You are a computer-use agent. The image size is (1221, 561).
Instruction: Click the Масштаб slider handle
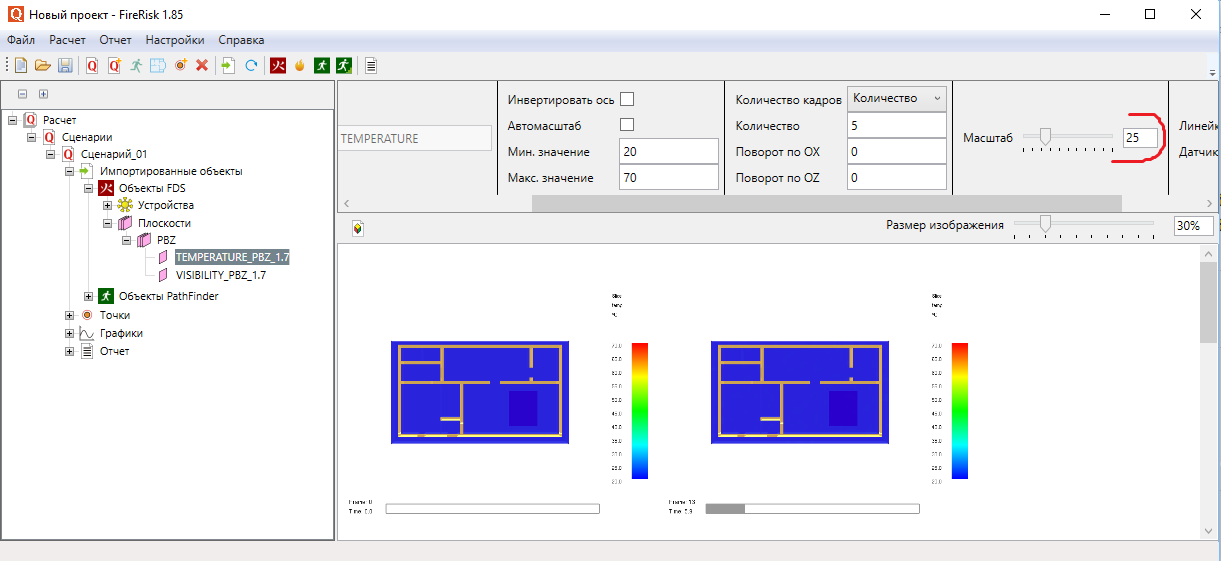point(1045,137)
